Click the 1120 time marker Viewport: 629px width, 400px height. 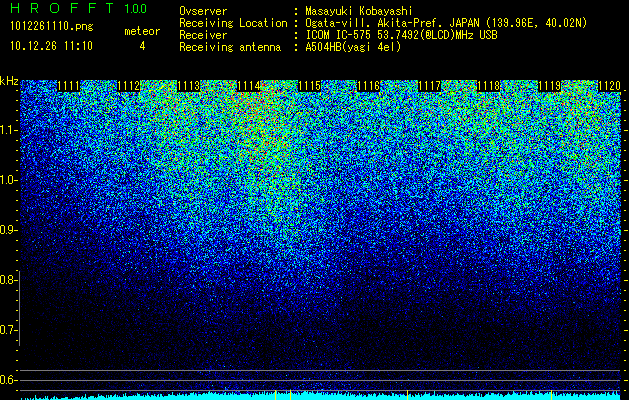coord(609,86)
